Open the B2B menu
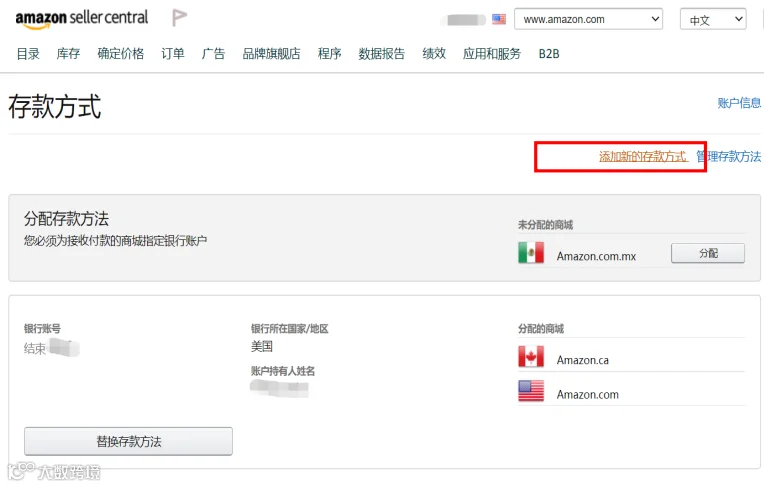The height and width of the screenshot is (487, 764). [x=549, y=54]
